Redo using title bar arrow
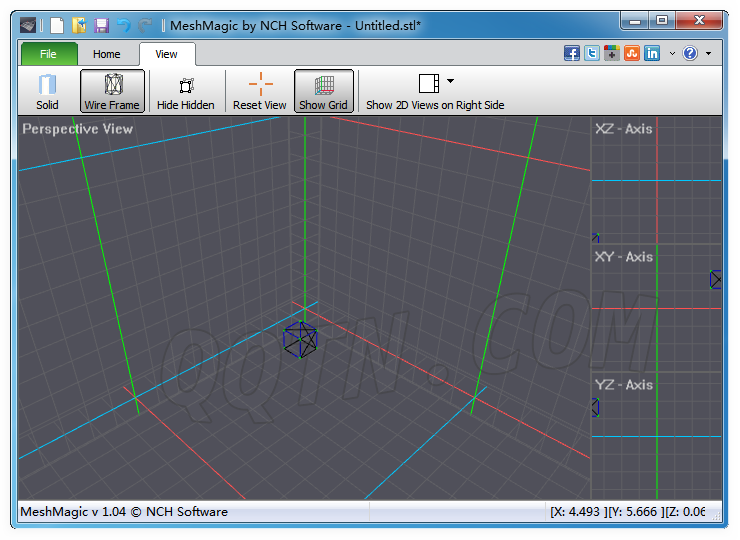The height and width of the screenshot is (540, 740). tap(145, 25)
